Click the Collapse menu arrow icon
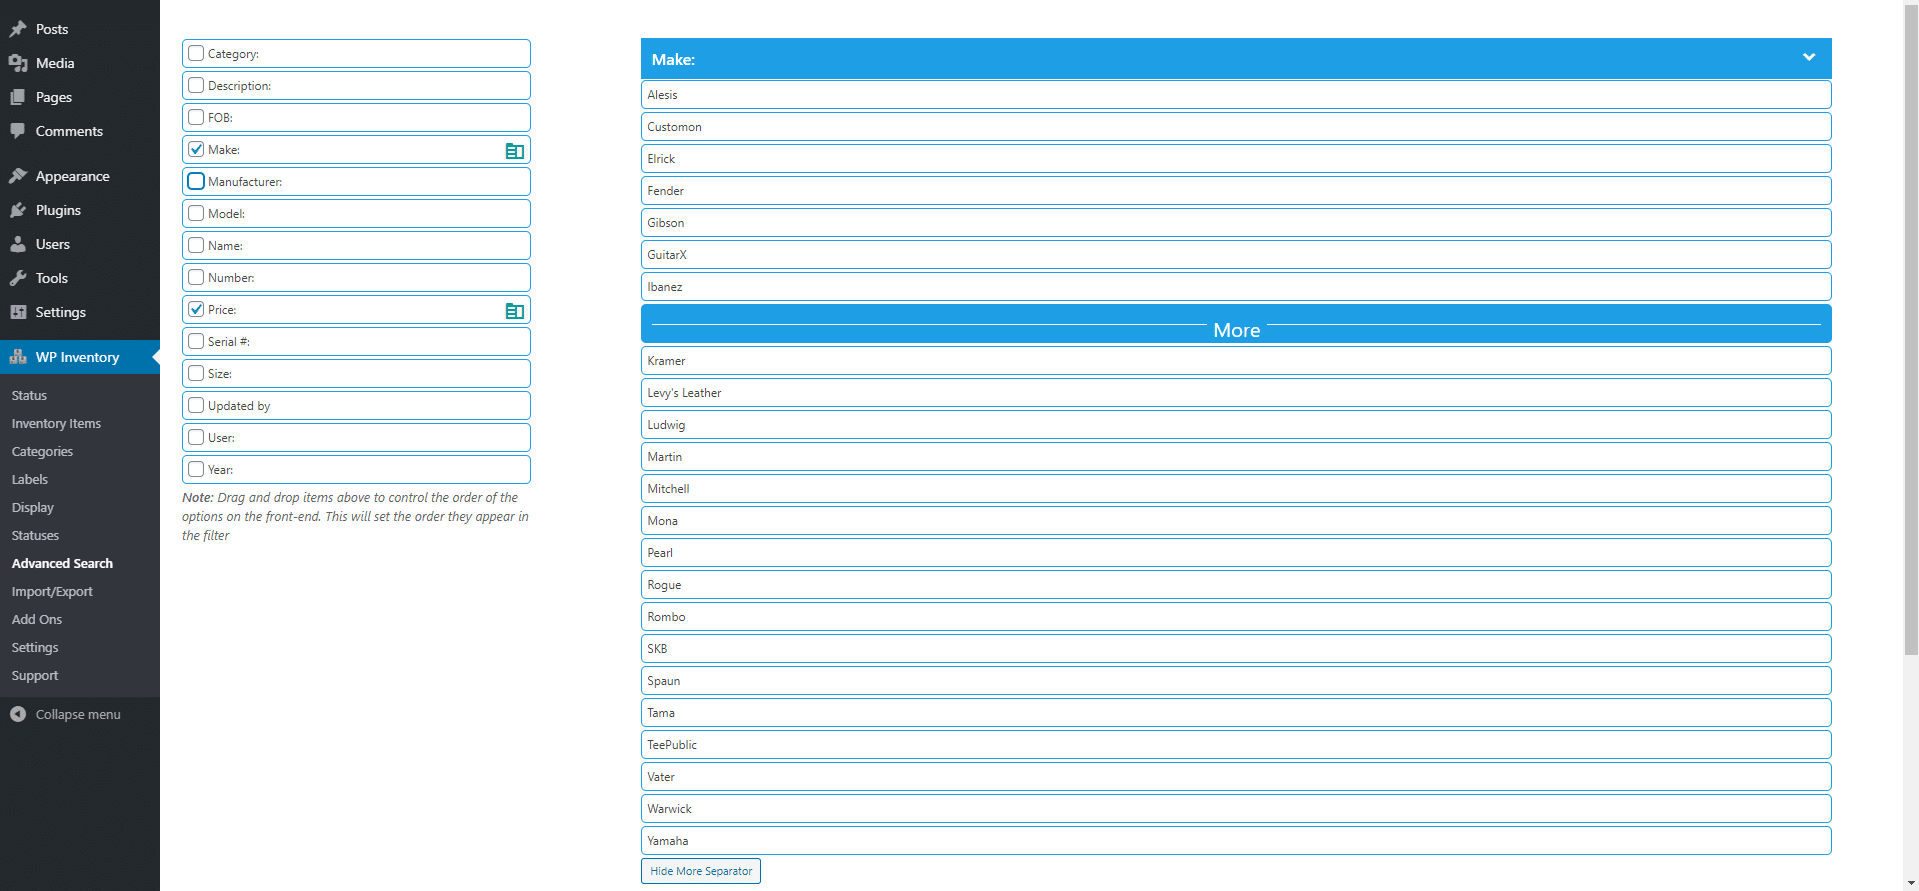 click(x=18, y=714)
